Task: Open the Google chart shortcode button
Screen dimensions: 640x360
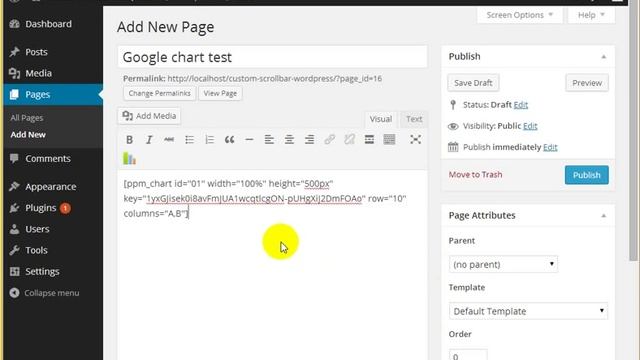Action: pyautogui.click(x=129, y=158)
